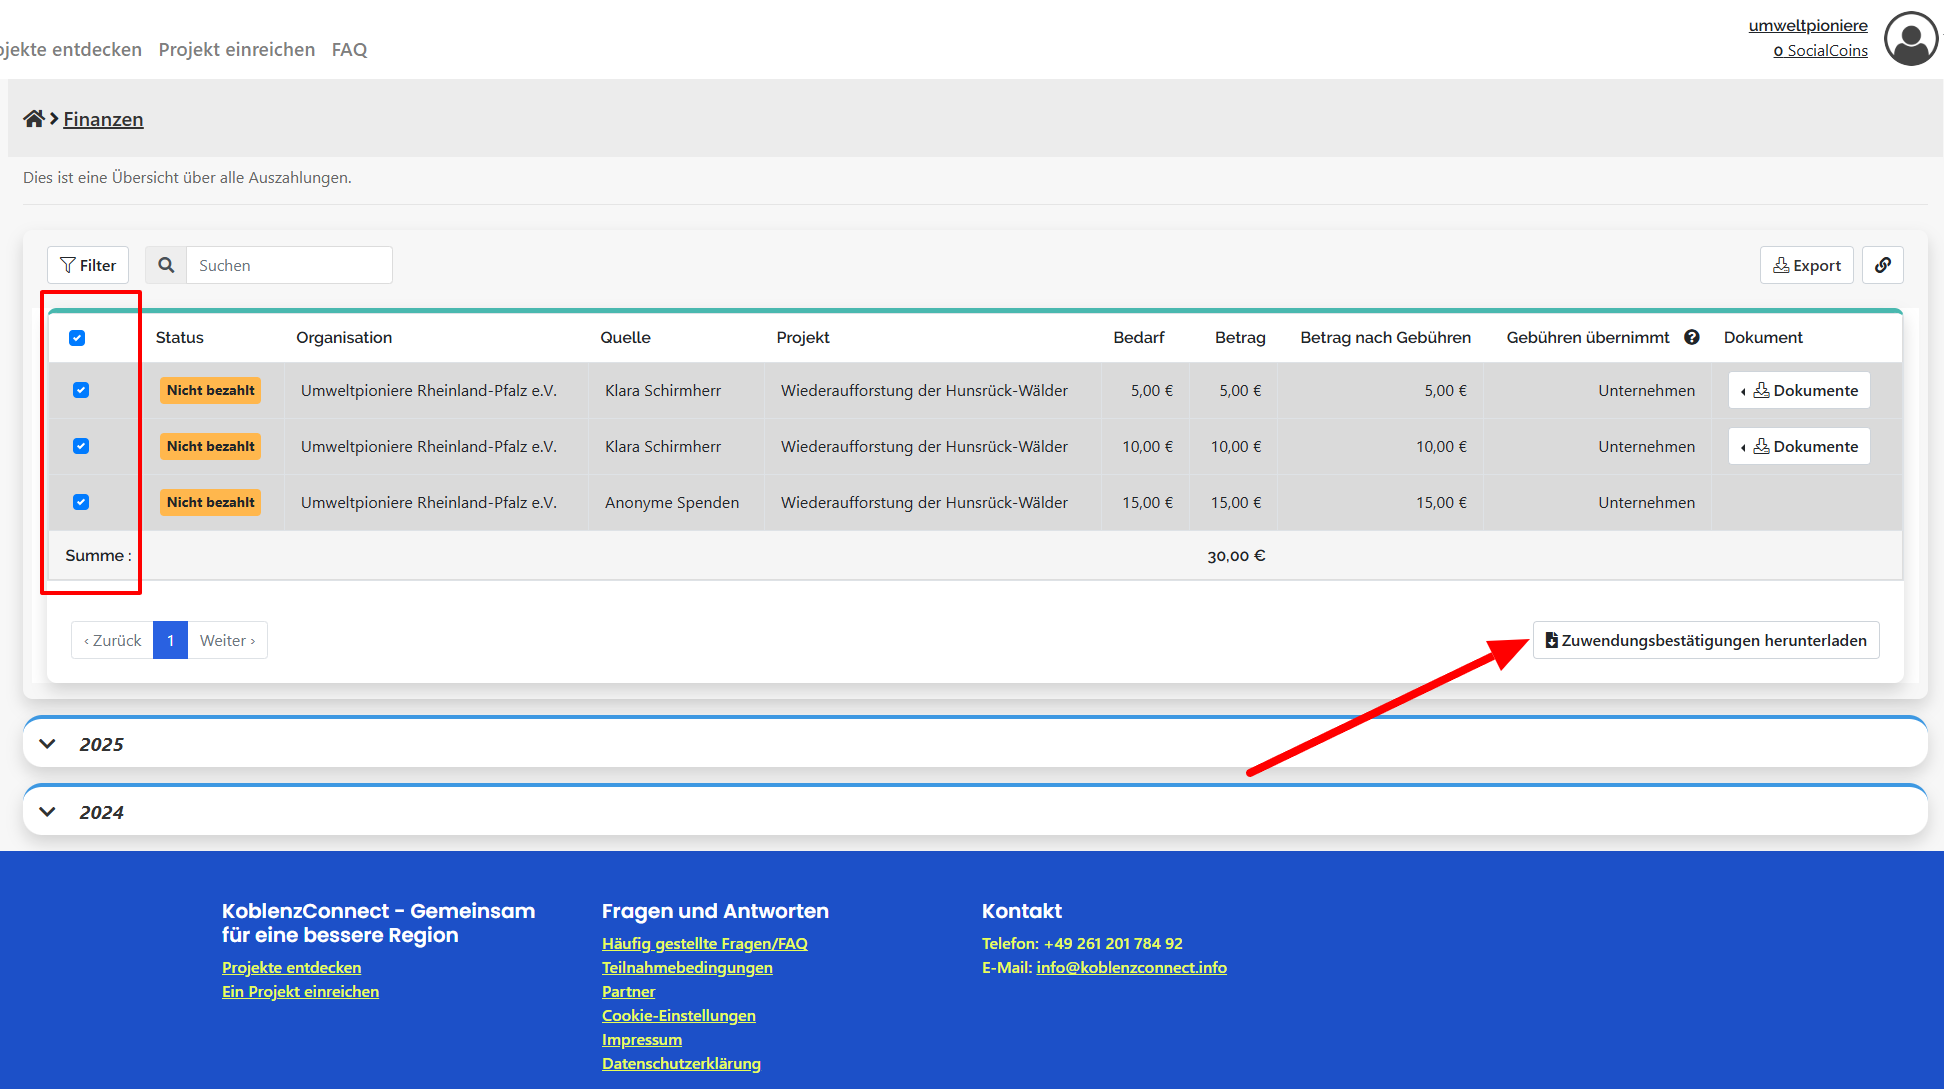Go to pagination page 1
Viewport: 1944px width, 1089px height.
pos(170,640)
